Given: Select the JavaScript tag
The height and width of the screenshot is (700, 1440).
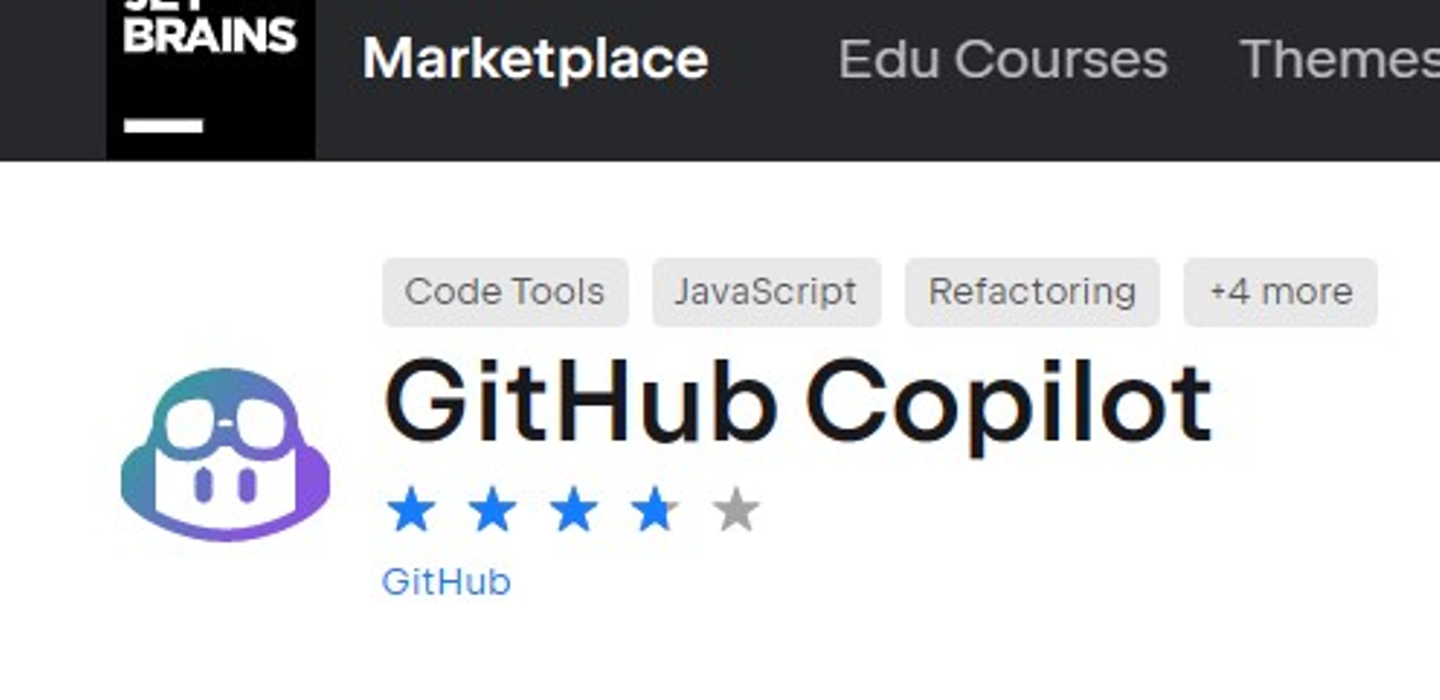Looking at the screenshot, I should 766,292.
